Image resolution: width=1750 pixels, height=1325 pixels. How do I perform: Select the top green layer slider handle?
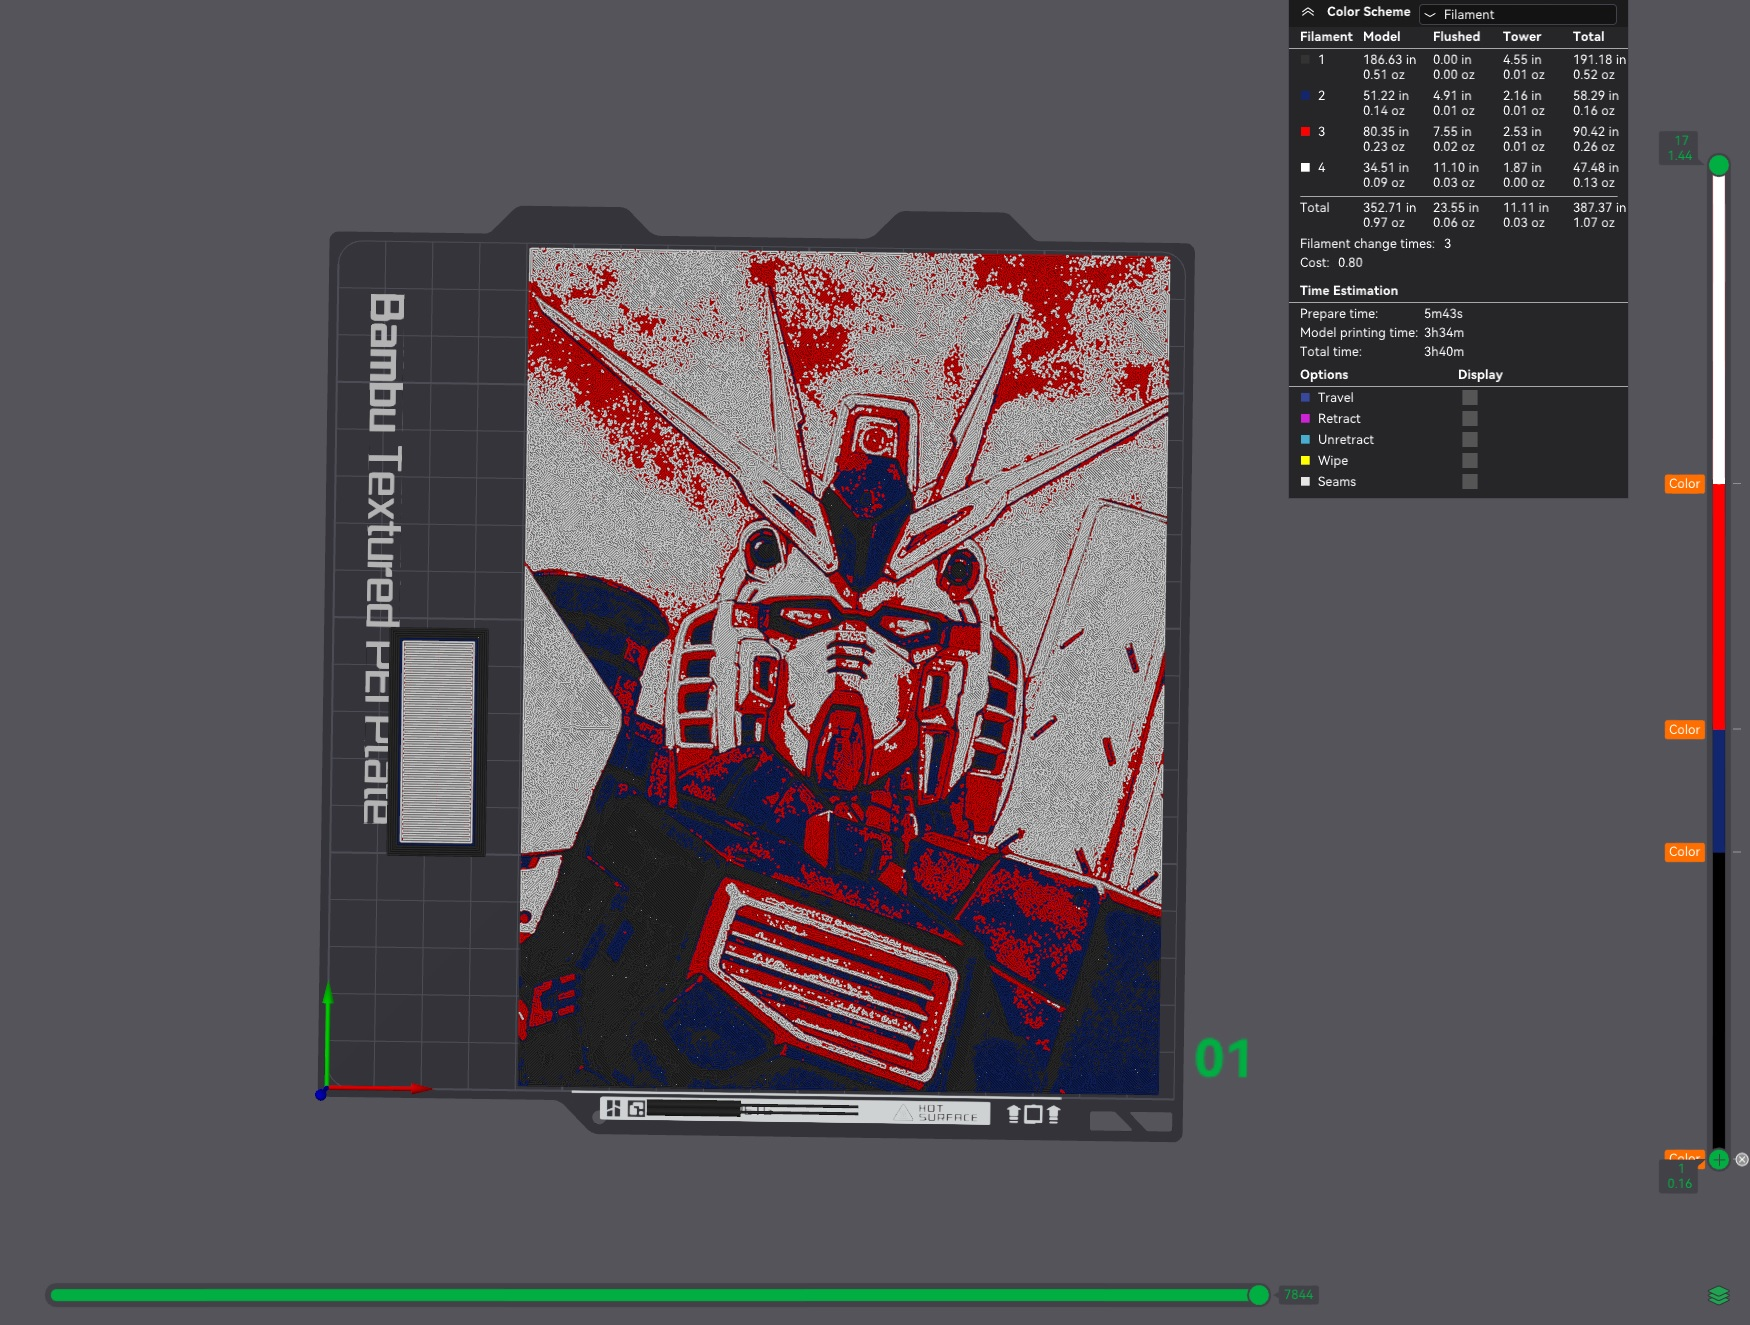click(x=1718, y=165)
